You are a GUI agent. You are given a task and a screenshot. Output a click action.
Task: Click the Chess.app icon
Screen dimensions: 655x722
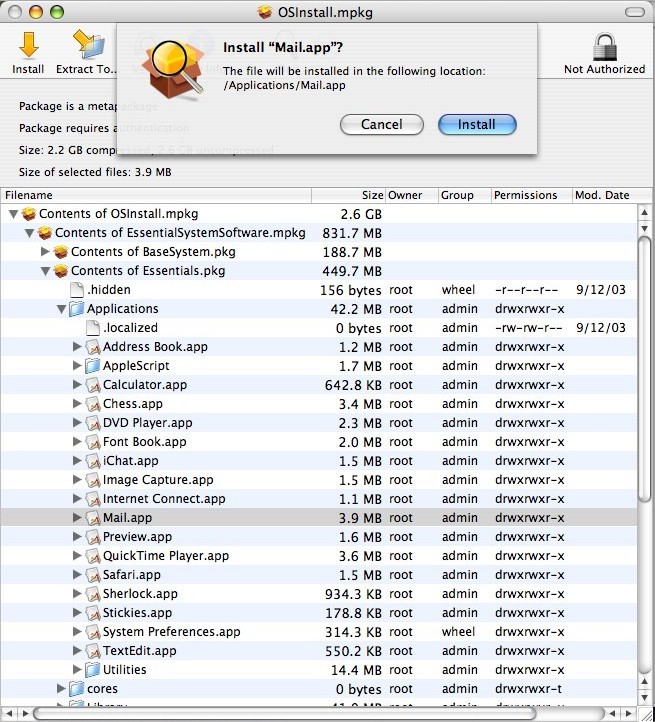point(93,404)
